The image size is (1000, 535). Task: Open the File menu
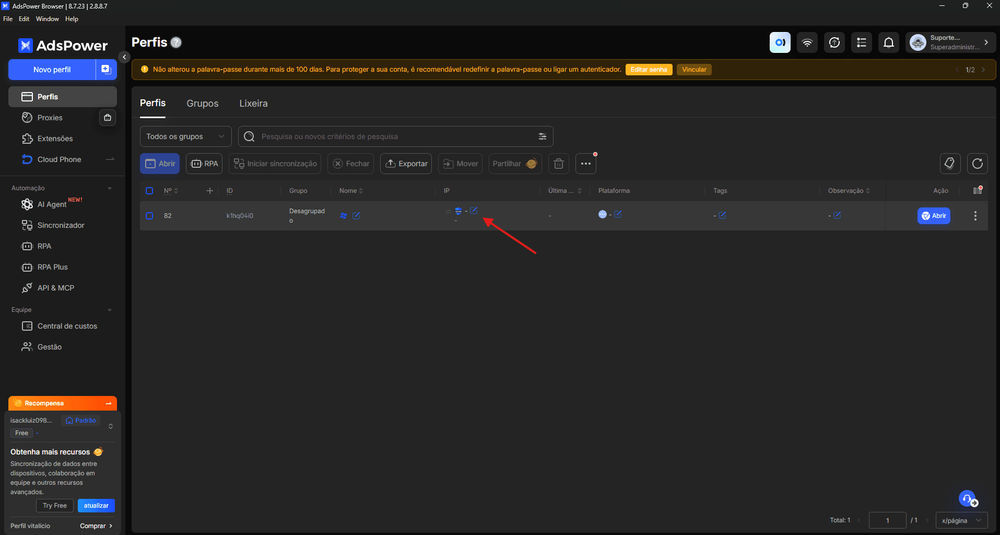(8, 19)
